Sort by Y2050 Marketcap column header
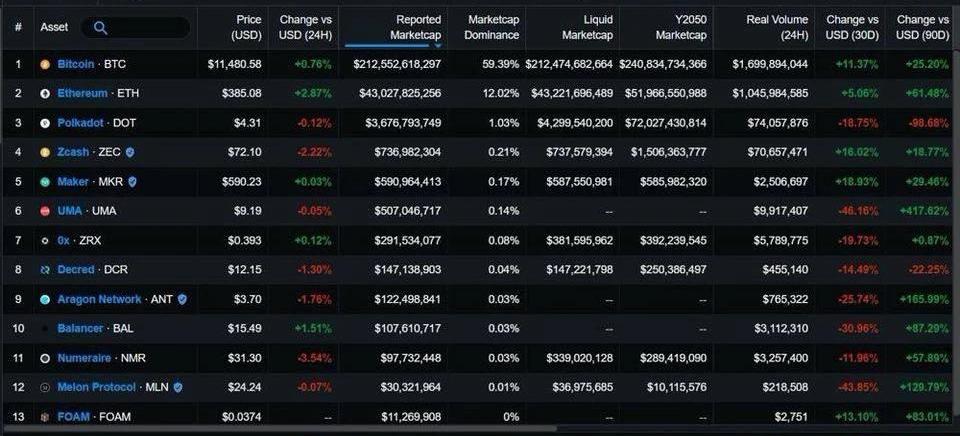 681,28
